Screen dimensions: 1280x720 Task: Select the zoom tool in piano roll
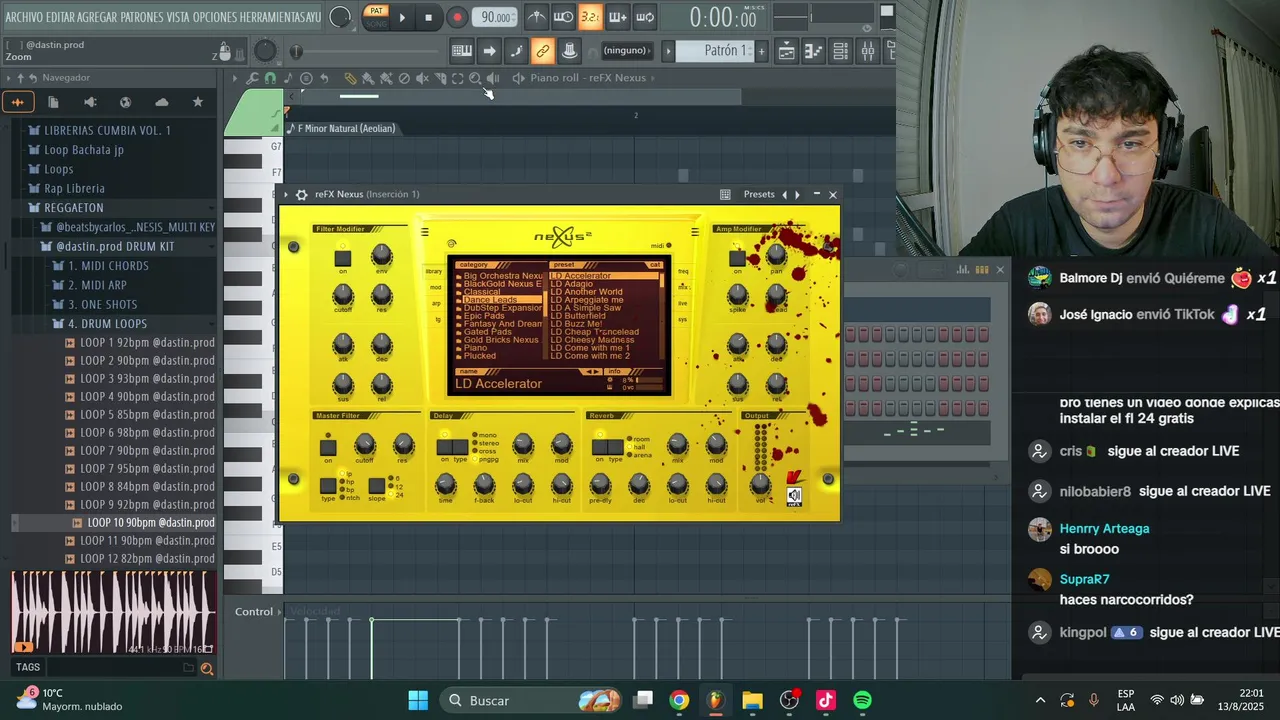[x=475, y=78]
